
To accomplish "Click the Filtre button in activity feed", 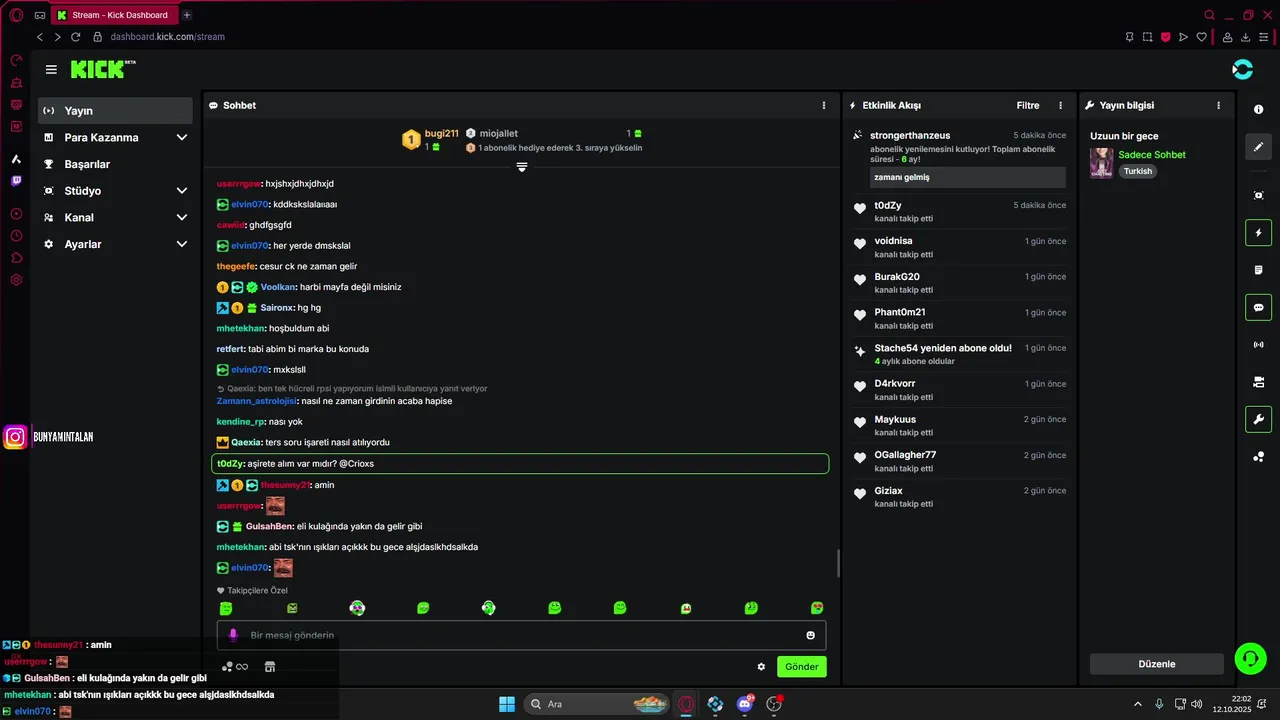I will pyautogui.click(x=1028, y=105).
